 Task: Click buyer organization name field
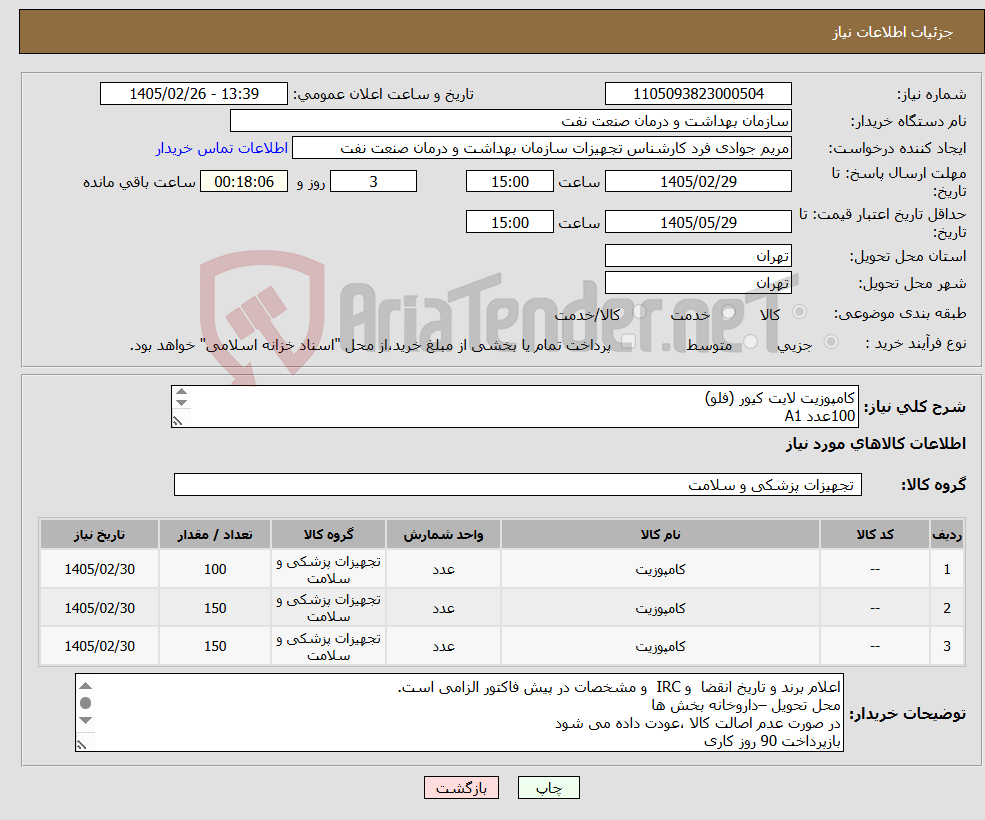click(x=511, y=121)
